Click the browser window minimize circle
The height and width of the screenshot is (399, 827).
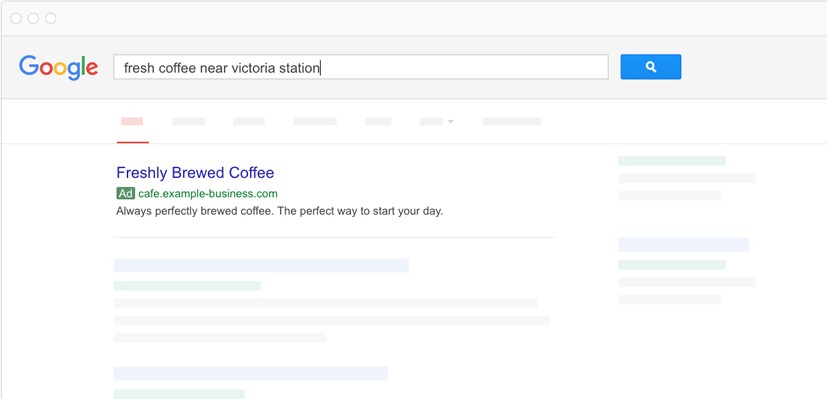tap(33, 18)
